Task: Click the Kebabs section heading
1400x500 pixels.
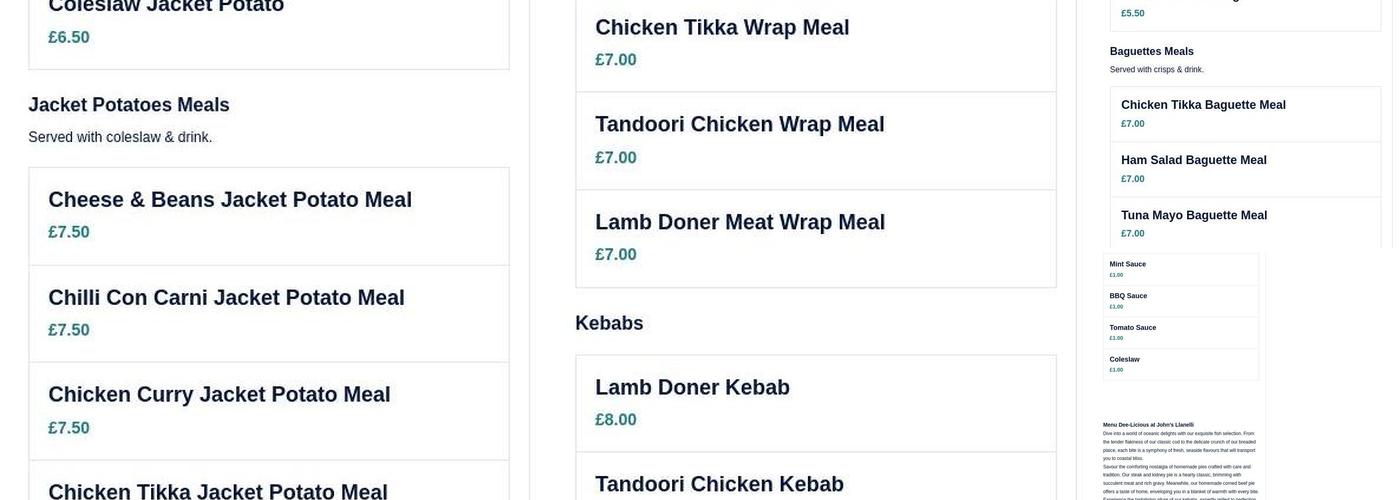Action: [609, 323]
